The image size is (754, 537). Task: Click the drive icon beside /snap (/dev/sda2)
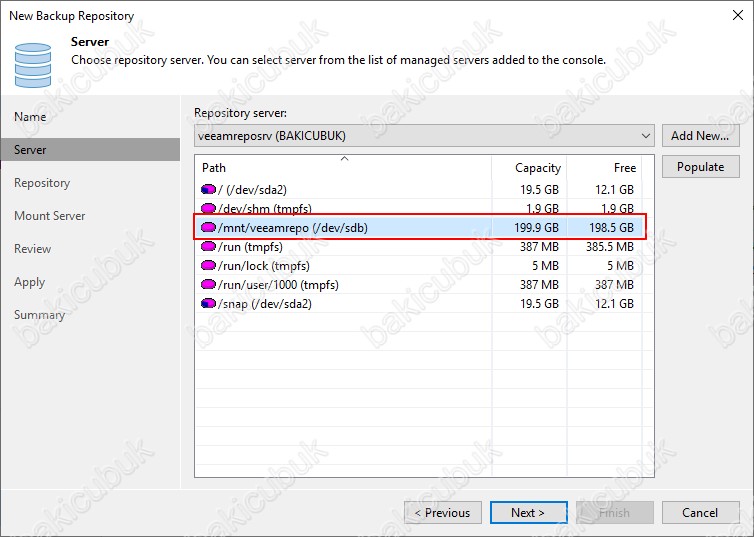coord(208,304)
